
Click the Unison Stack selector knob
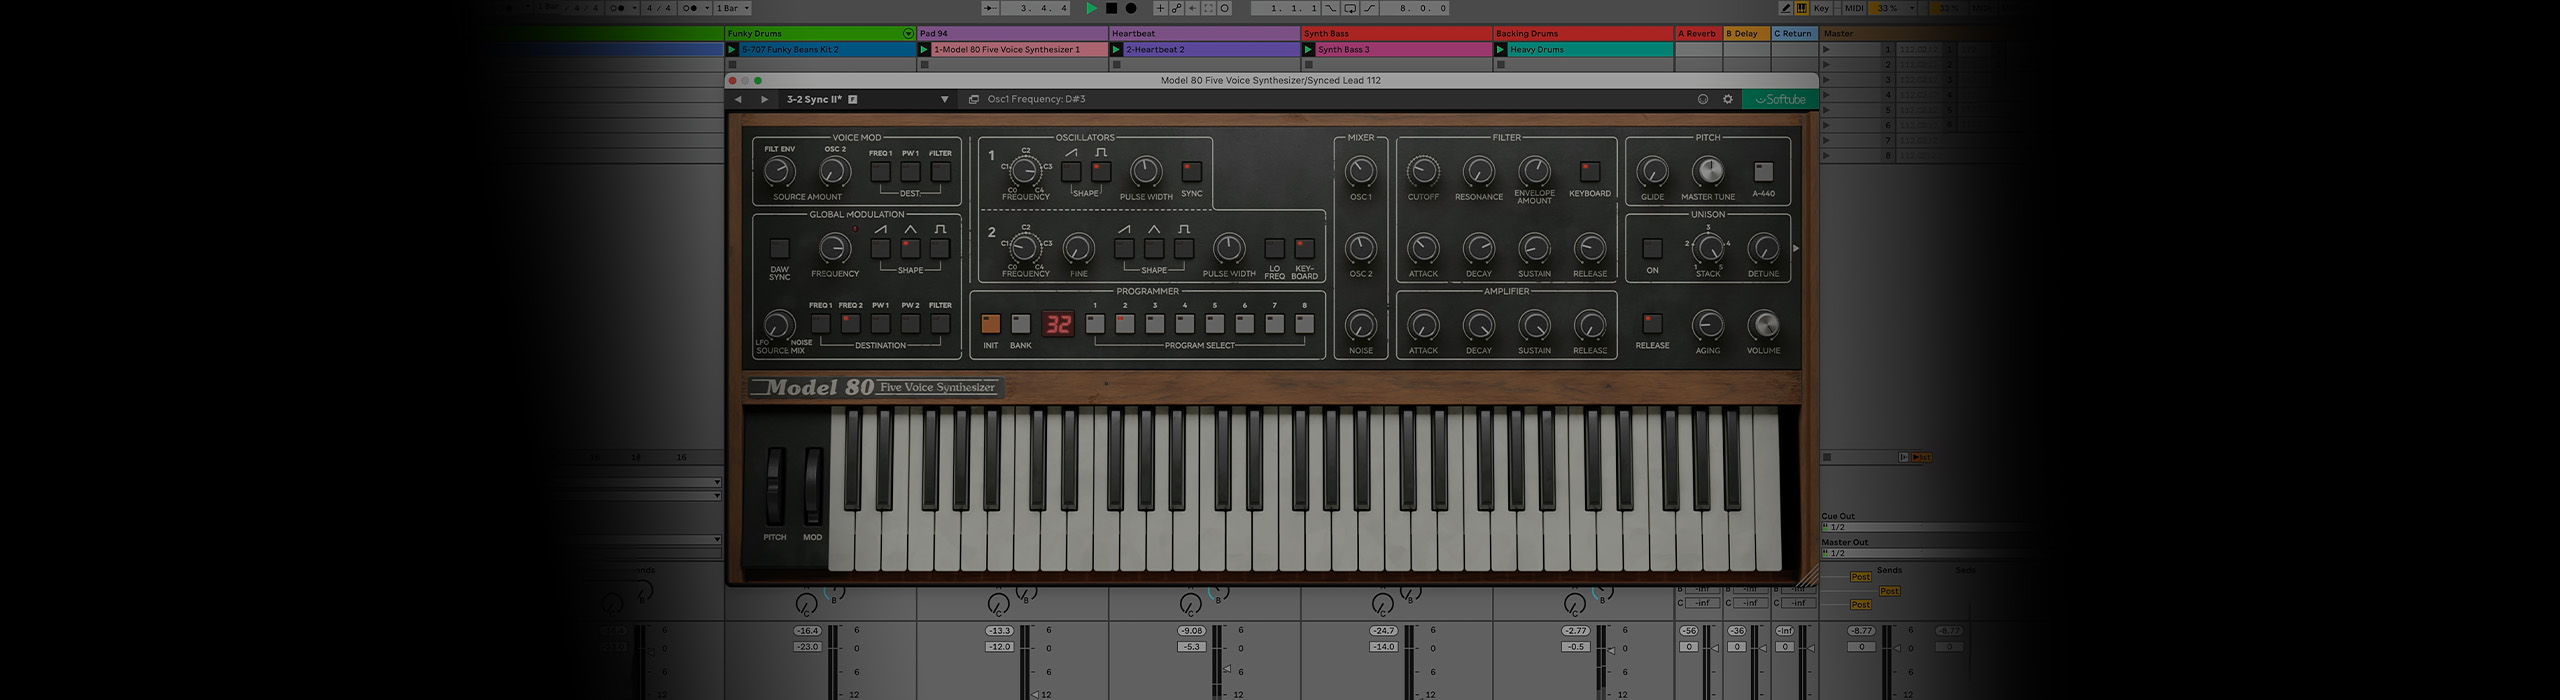pyautogui.click(x=1708, y=248)
